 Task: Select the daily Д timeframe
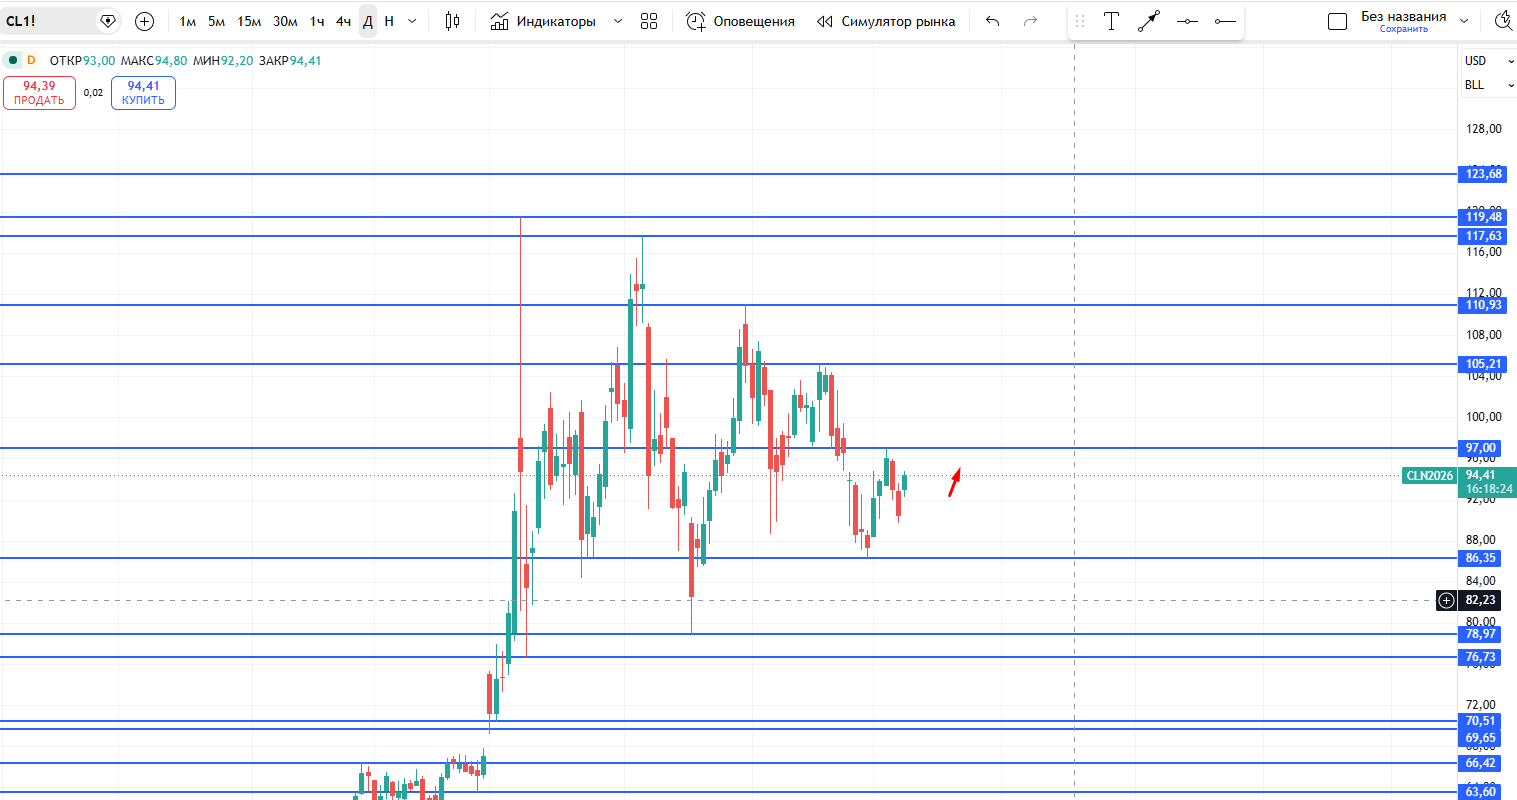tap(367, 21)
